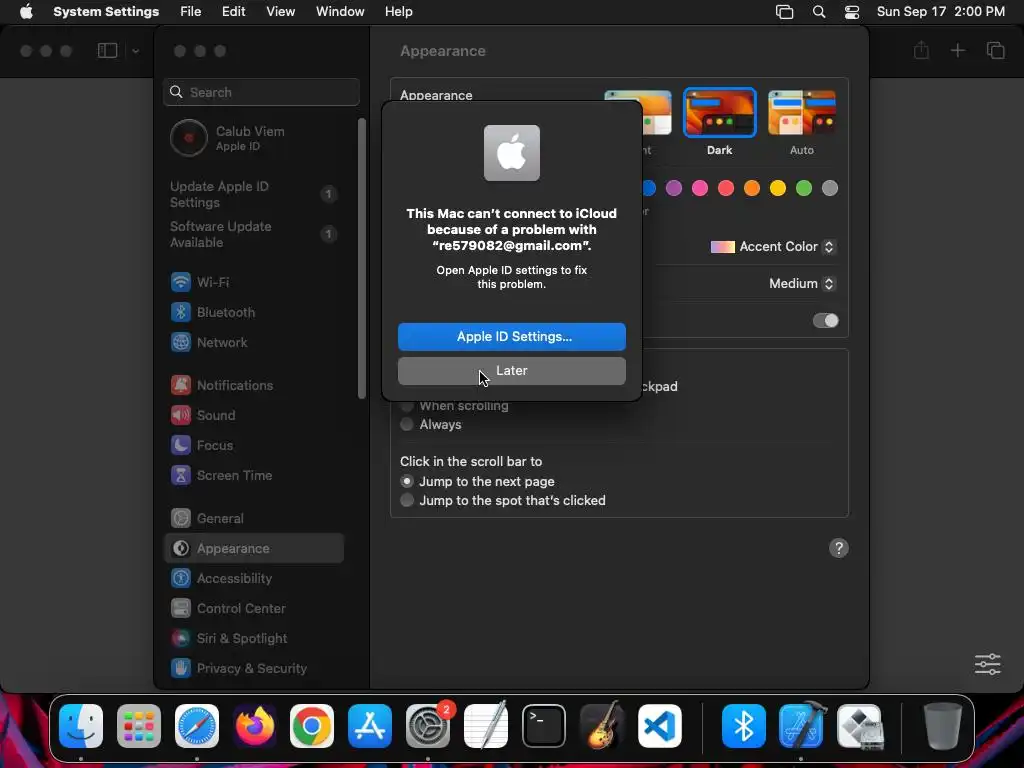Open the date and time in the menu bar
This screenshot has width=1024, height=768.
pos(940,12)
